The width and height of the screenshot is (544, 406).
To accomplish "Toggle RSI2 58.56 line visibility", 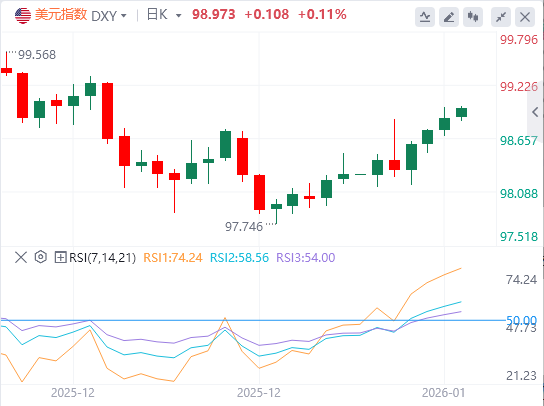I will click(239, 258).
